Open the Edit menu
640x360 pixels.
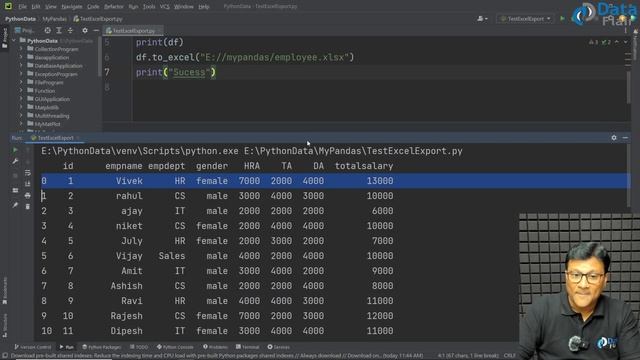click(x=36, y=7)
